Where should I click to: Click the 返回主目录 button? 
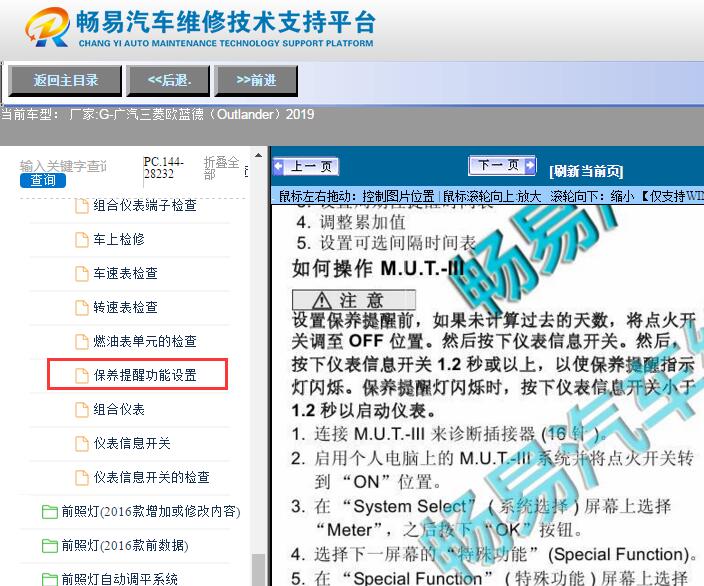[x=65, y=81]
